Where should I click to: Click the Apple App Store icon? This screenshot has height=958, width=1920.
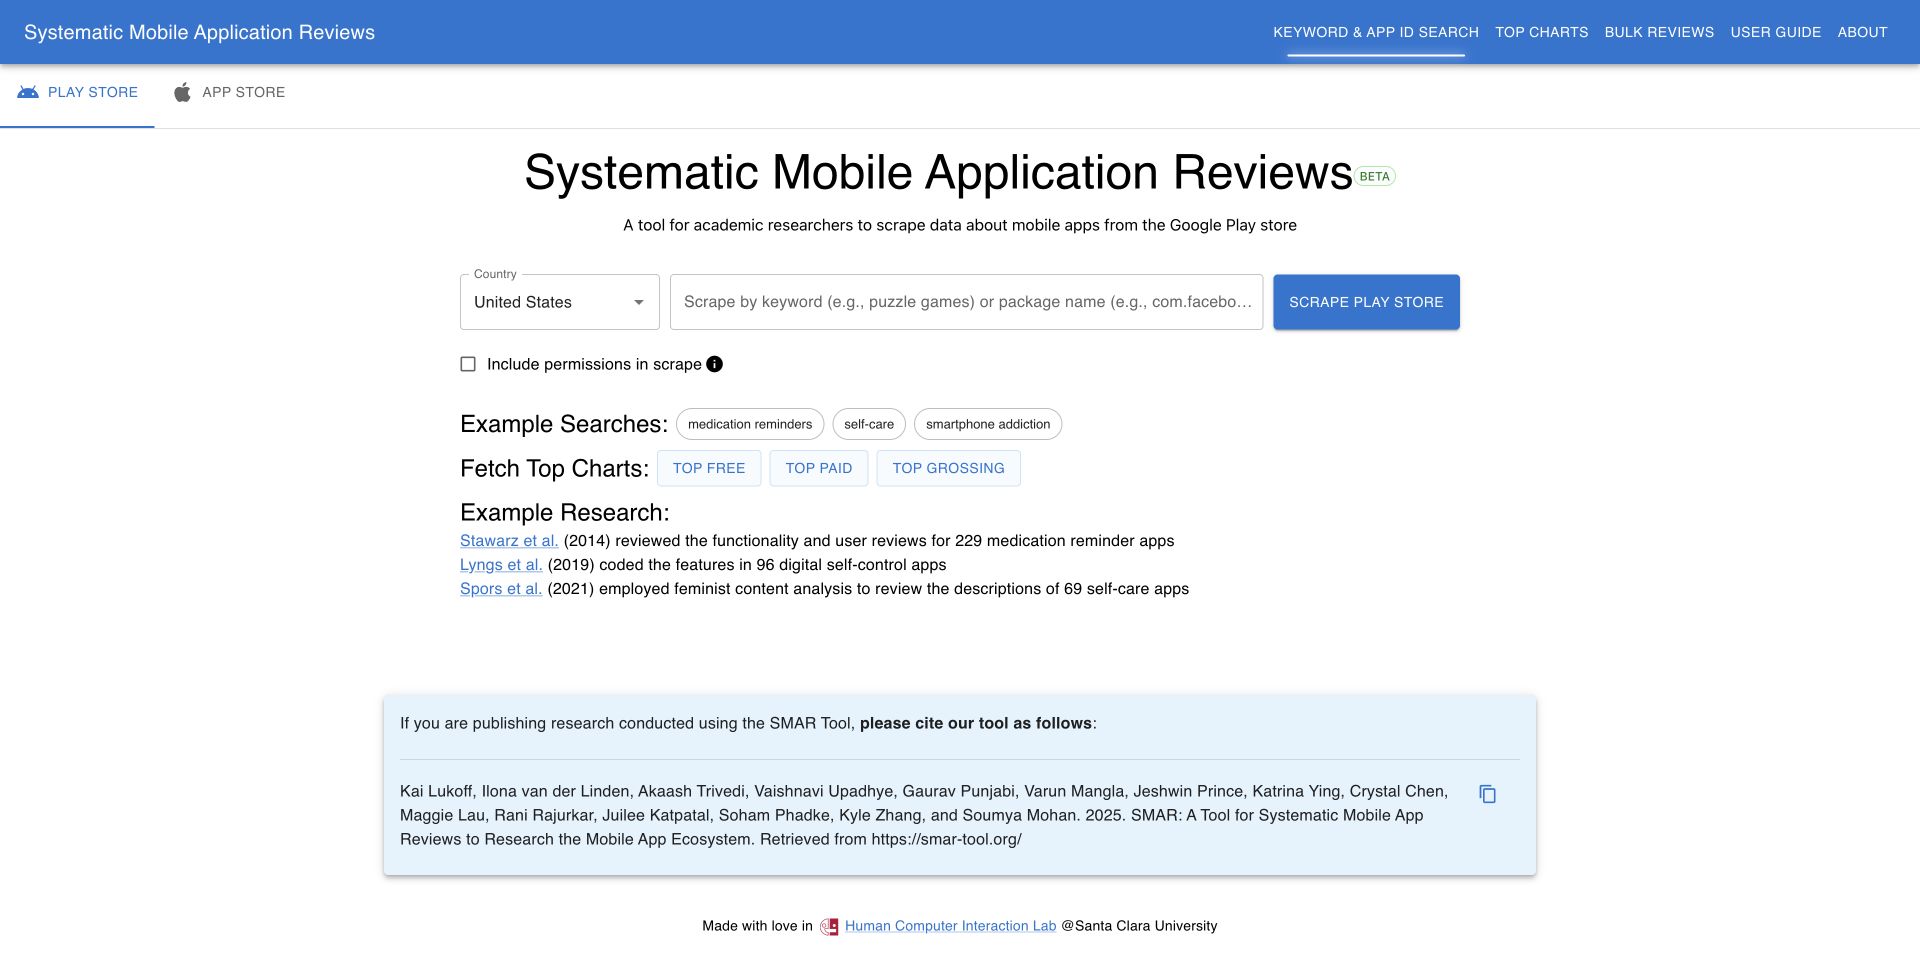pos(182,92)
